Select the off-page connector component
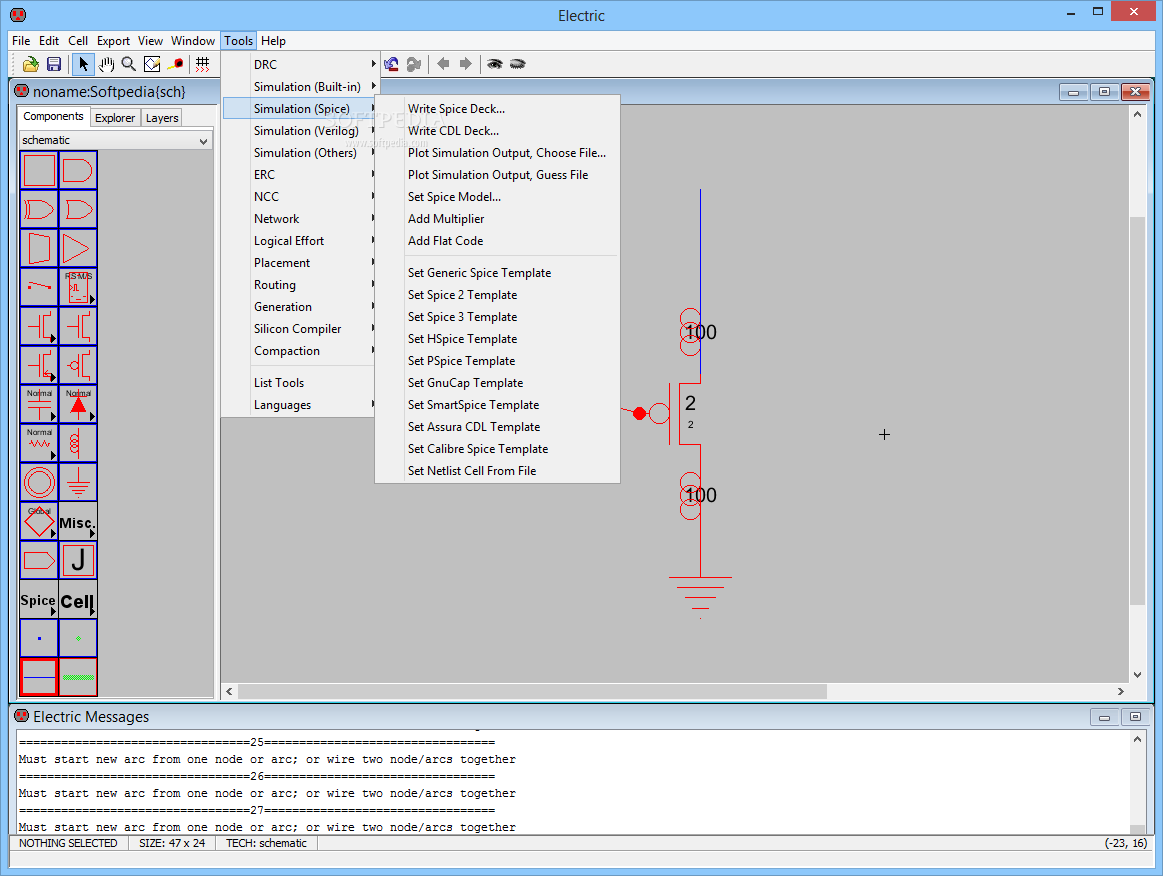The width and height of the screenshot is (1163, 876). click(39, 560)
